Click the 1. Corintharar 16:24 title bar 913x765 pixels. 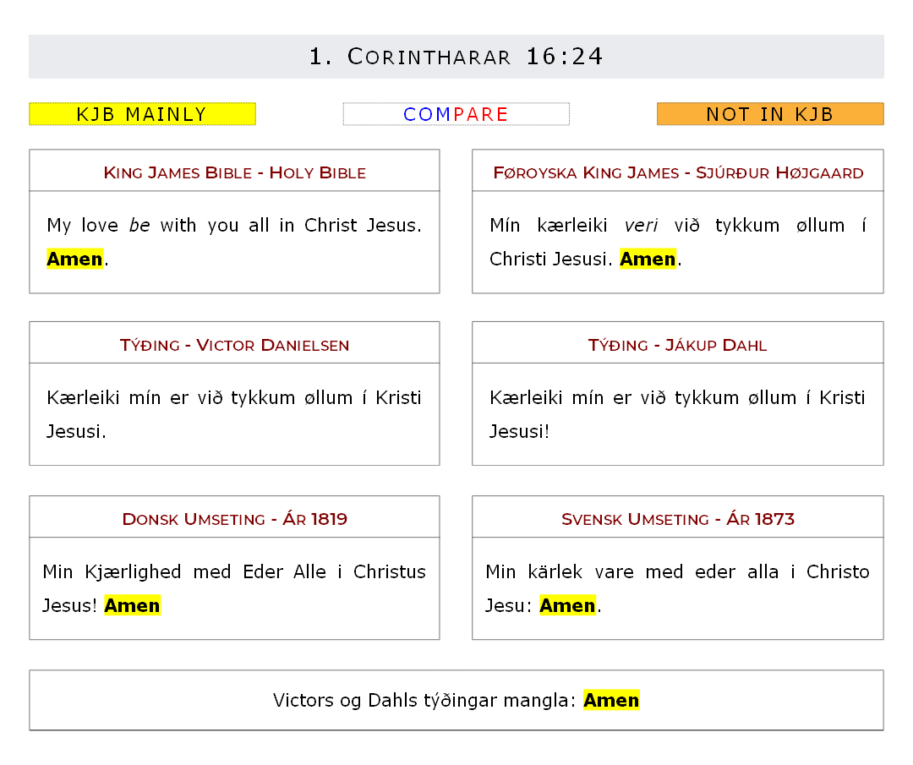pos(456,57)
